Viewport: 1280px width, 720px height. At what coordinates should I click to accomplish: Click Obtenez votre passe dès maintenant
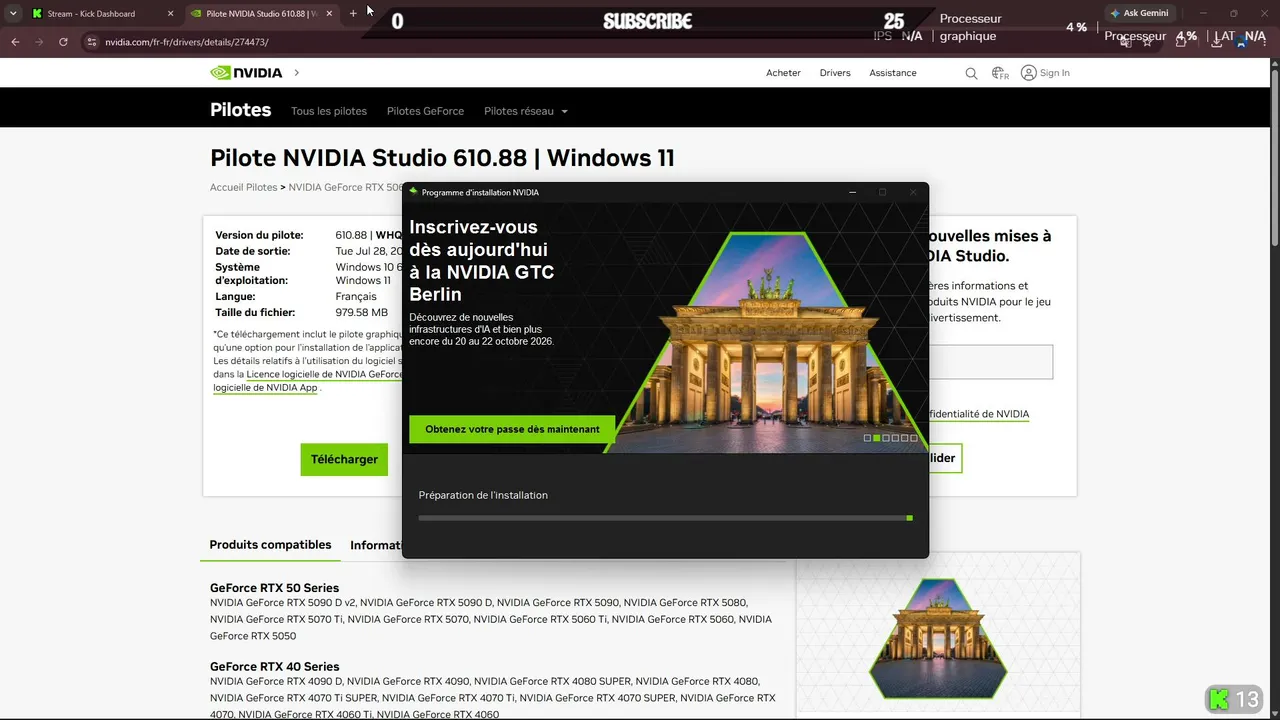point(512,429)
